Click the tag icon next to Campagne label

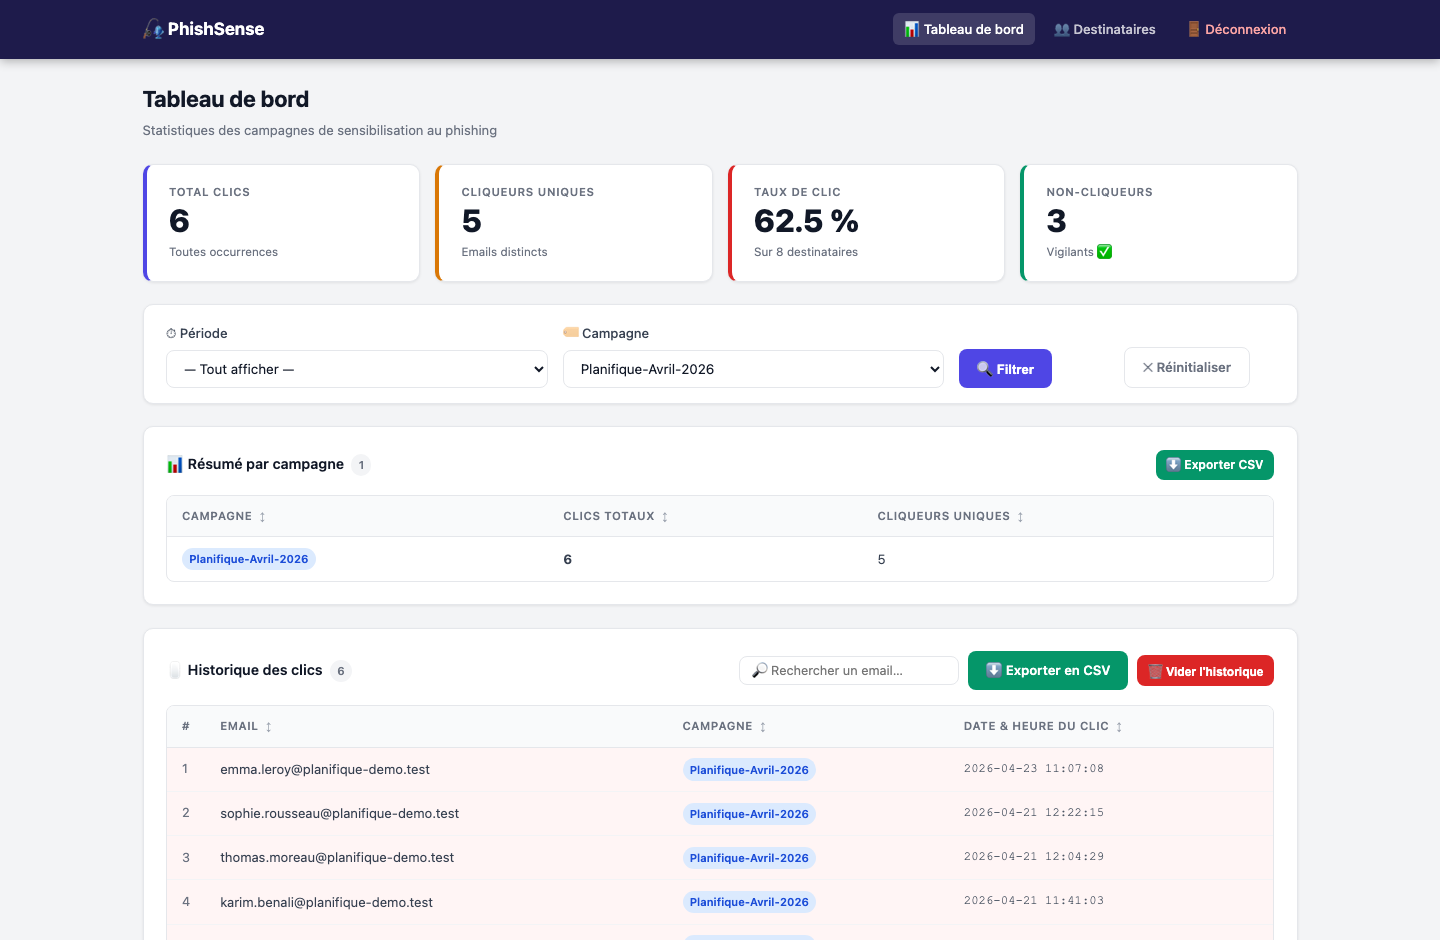571,332
